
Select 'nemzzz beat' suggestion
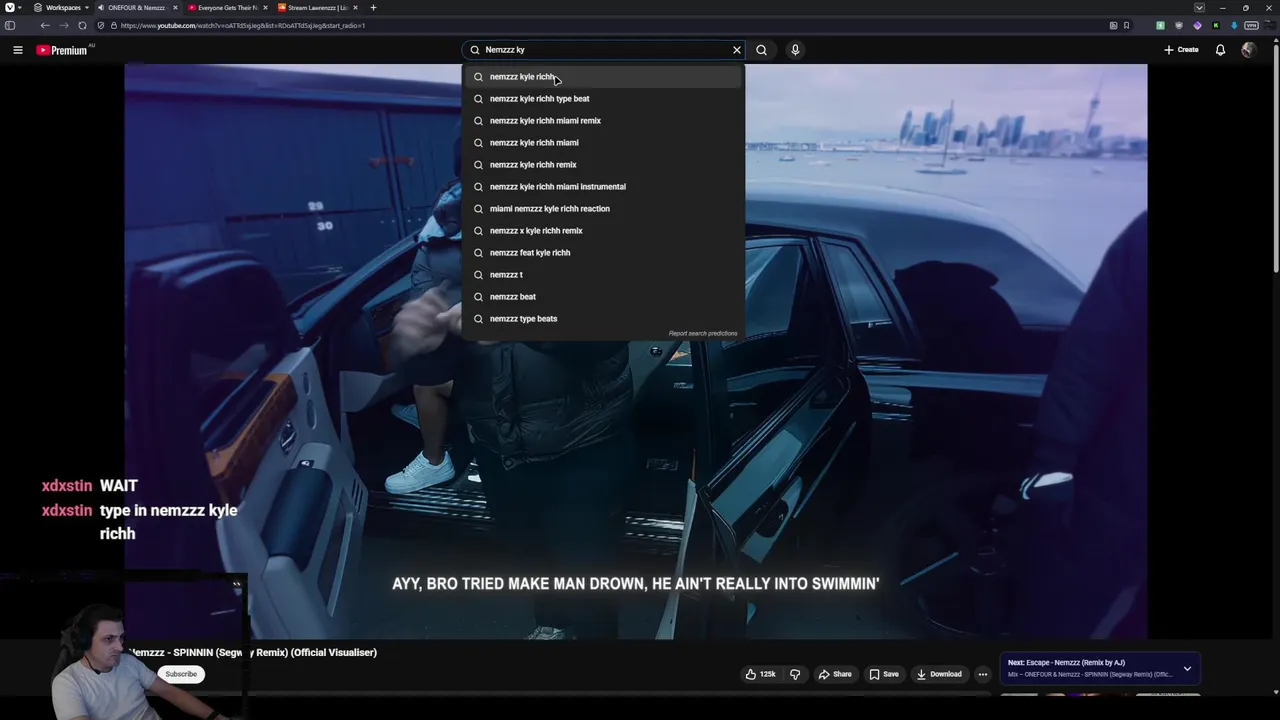[x=603, y=297]
